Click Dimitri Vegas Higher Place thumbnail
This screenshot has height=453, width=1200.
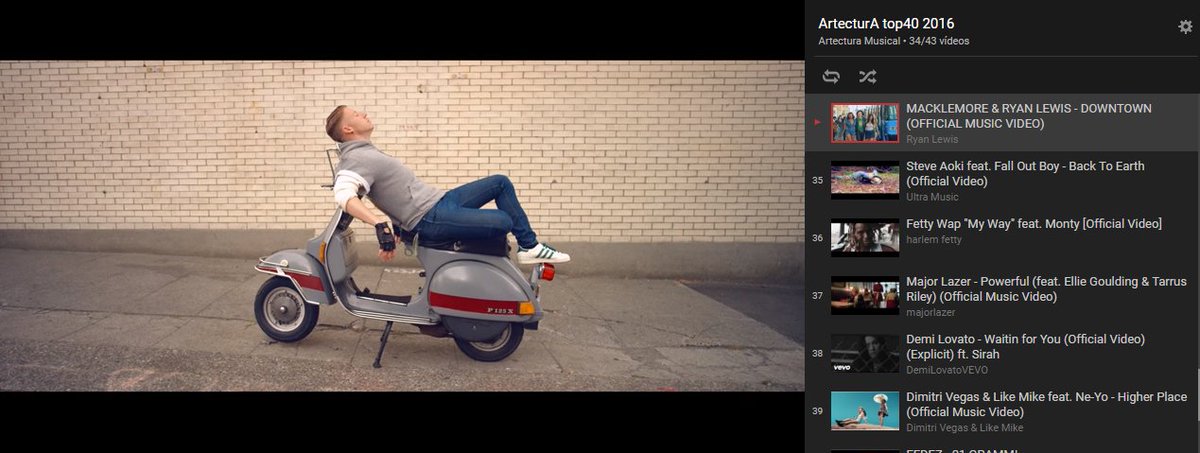[865, 411]
